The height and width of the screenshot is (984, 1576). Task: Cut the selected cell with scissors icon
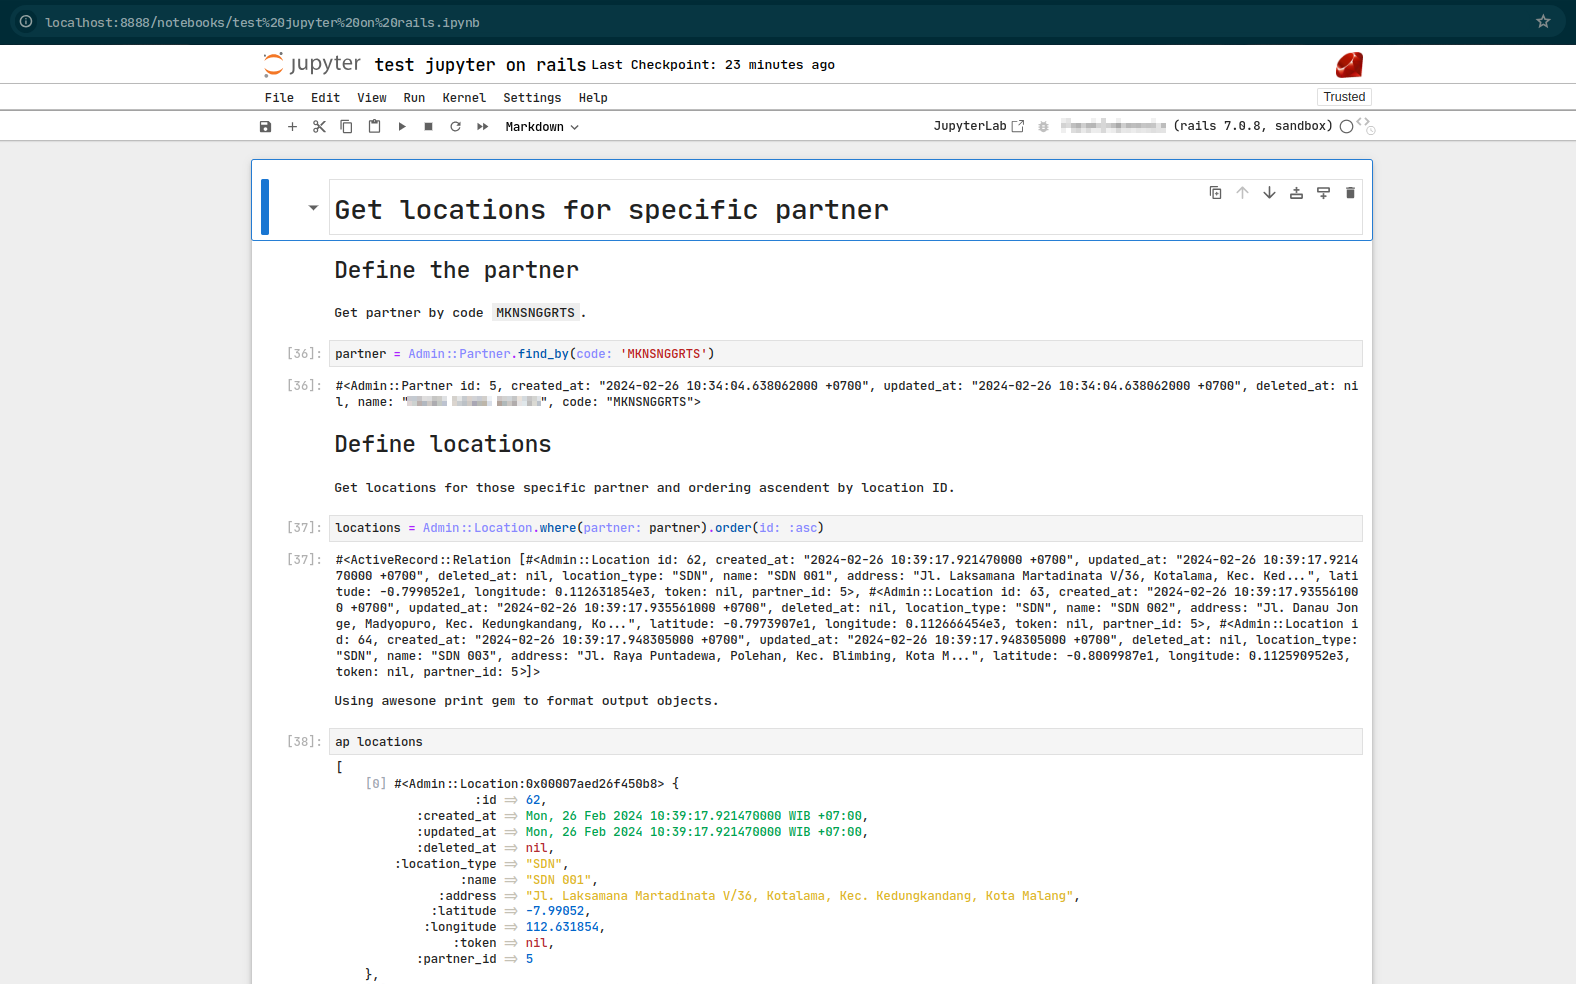(x=319, y=127)
